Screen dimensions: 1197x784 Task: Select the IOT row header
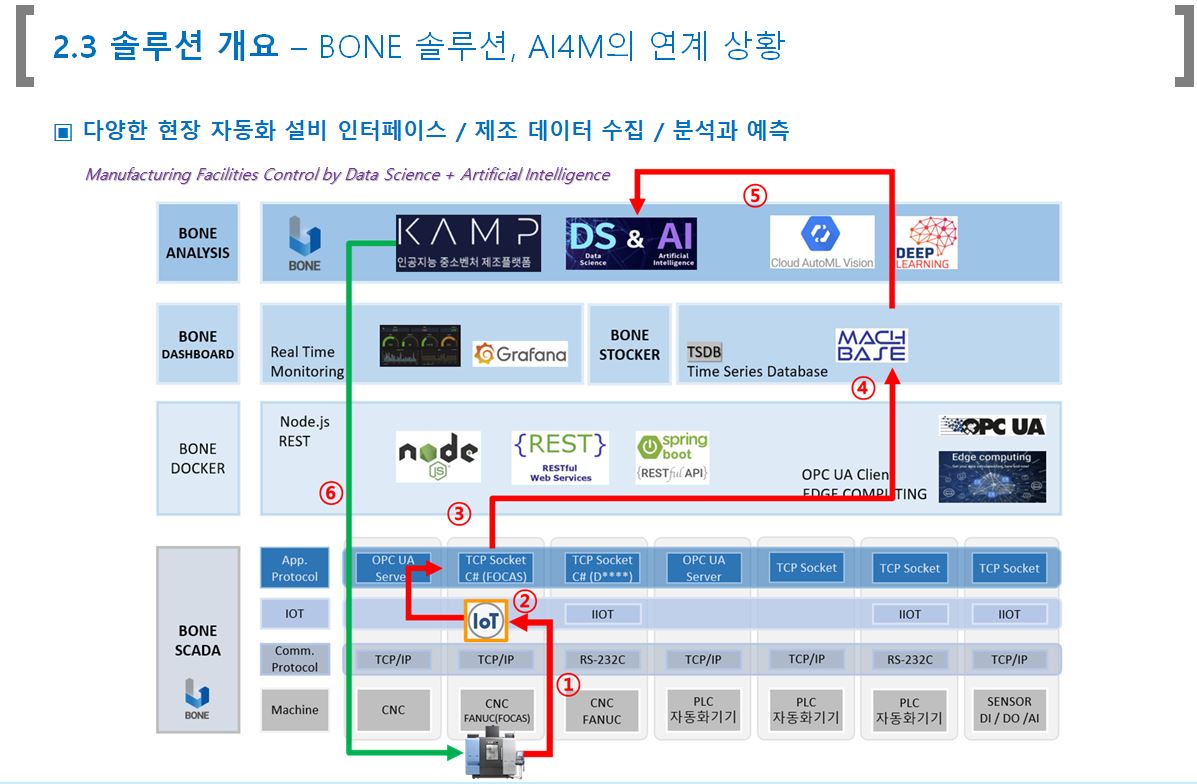[x=295, y=614]
